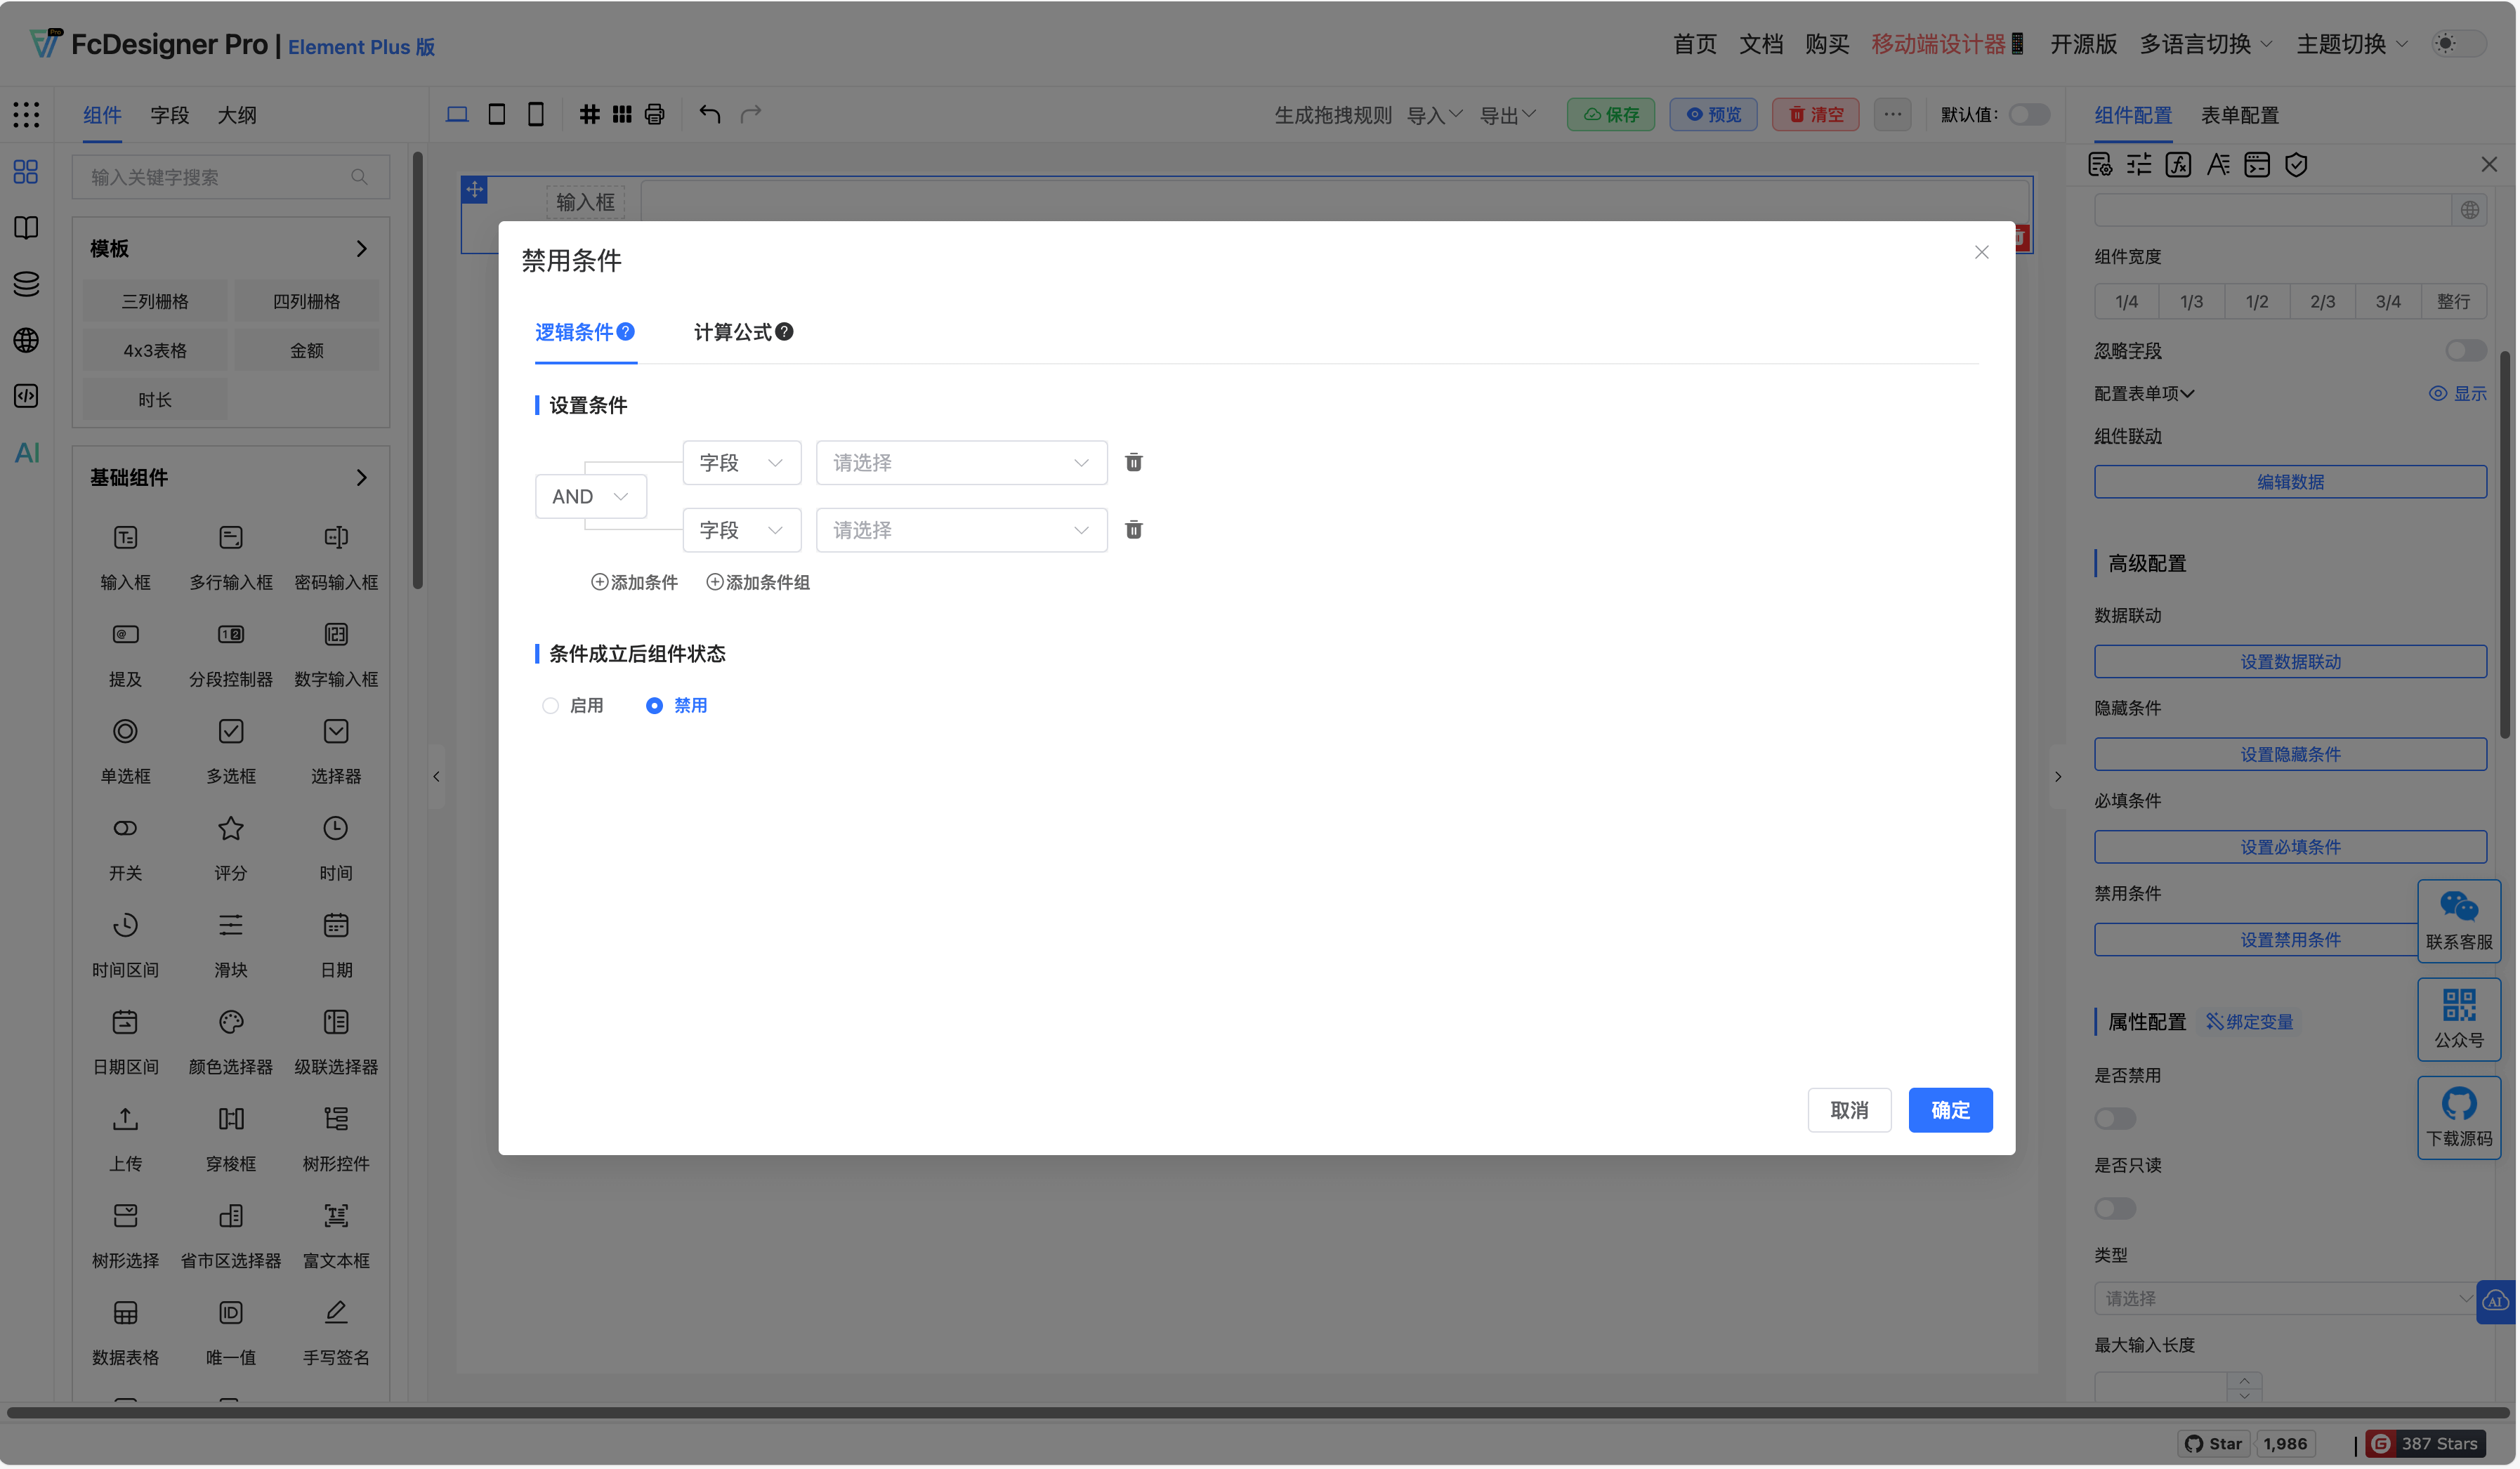Select the tablet viewport icon
The width and height of the screenshot is (2520, 1469).
tap(497, 114)
